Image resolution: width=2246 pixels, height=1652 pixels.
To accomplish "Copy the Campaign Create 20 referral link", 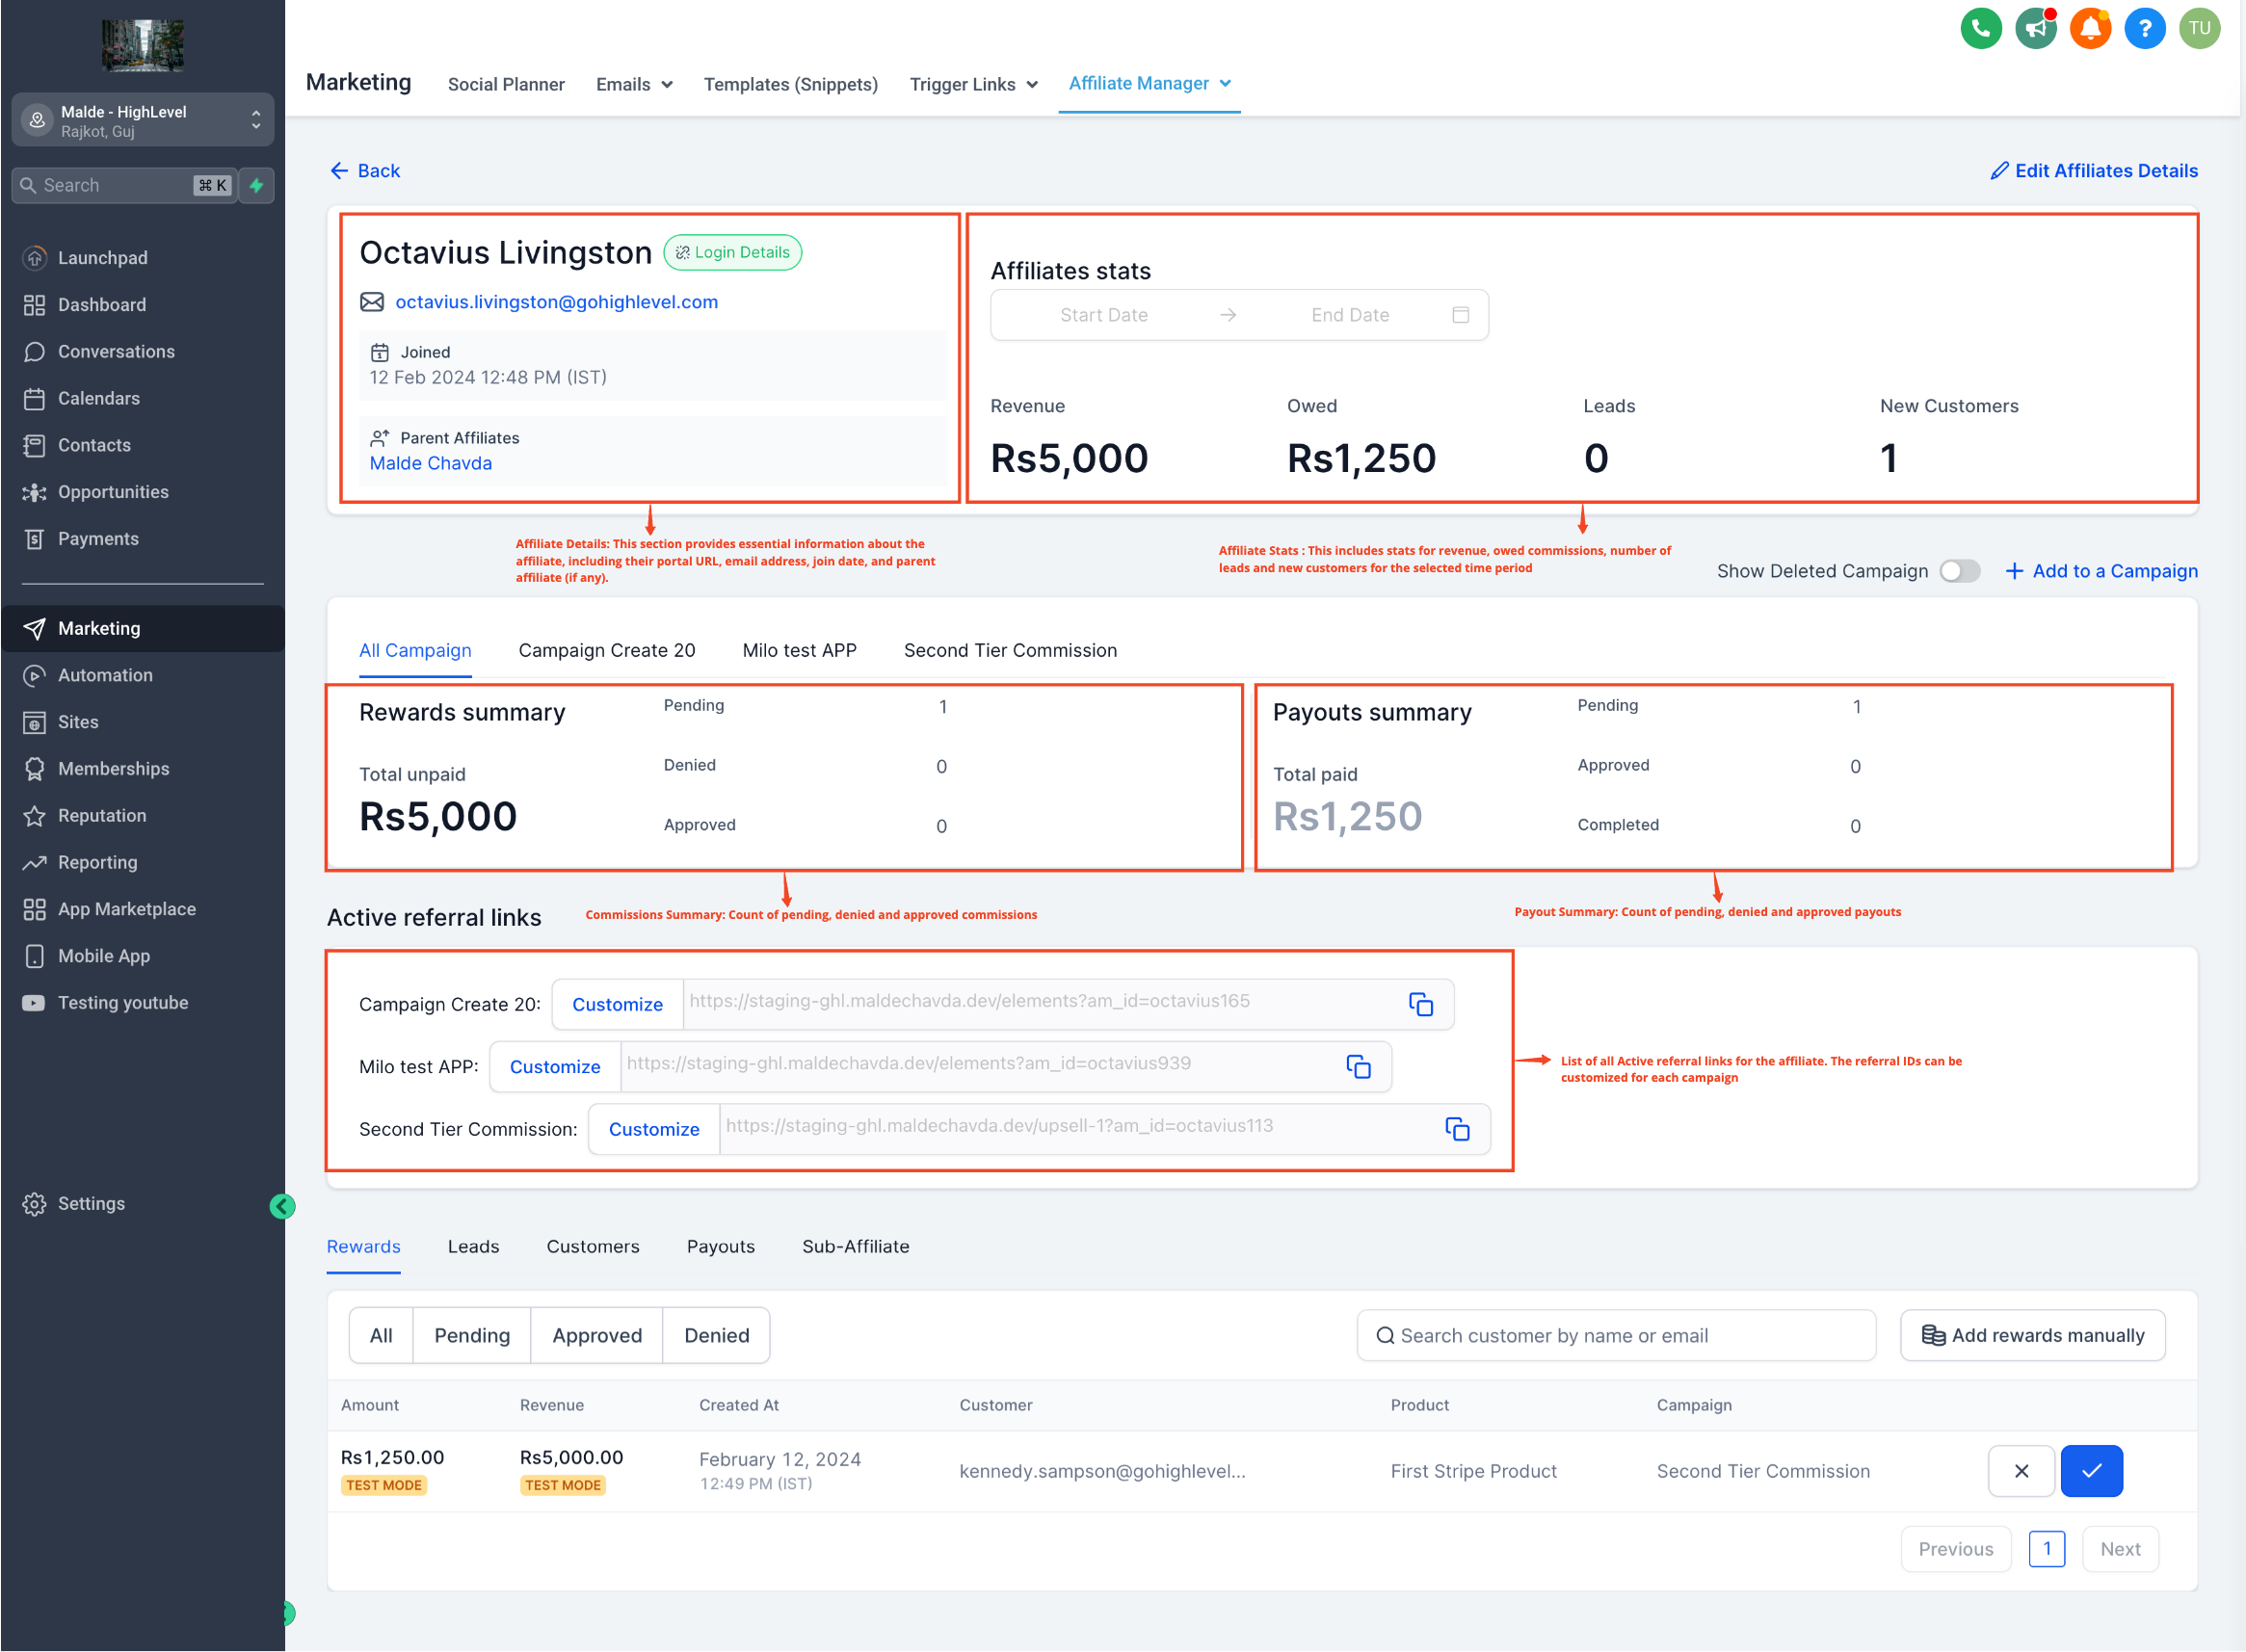I will 1420,1004.
